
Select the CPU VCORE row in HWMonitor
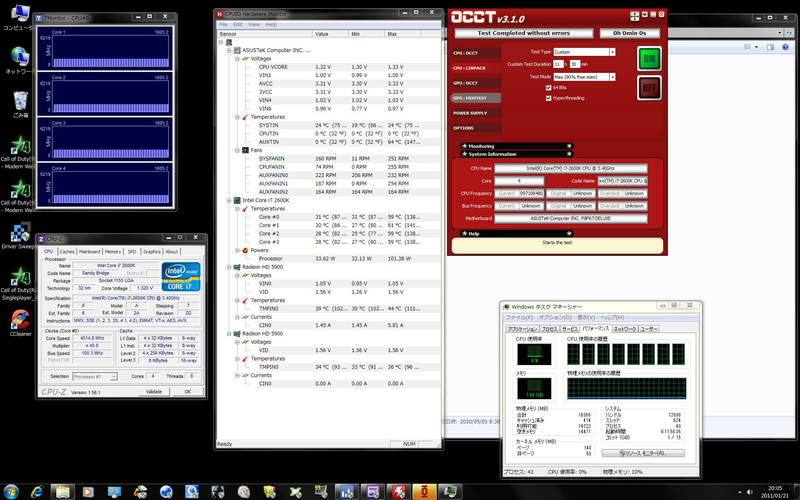coord(329,67)
